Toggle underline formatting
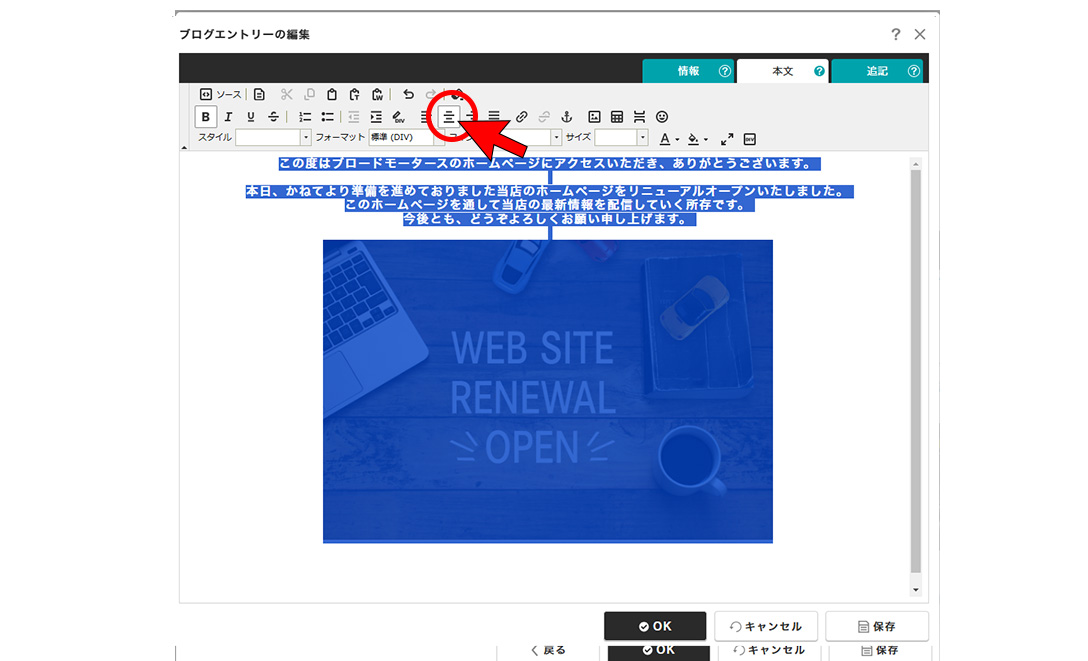 click(250, 117)
